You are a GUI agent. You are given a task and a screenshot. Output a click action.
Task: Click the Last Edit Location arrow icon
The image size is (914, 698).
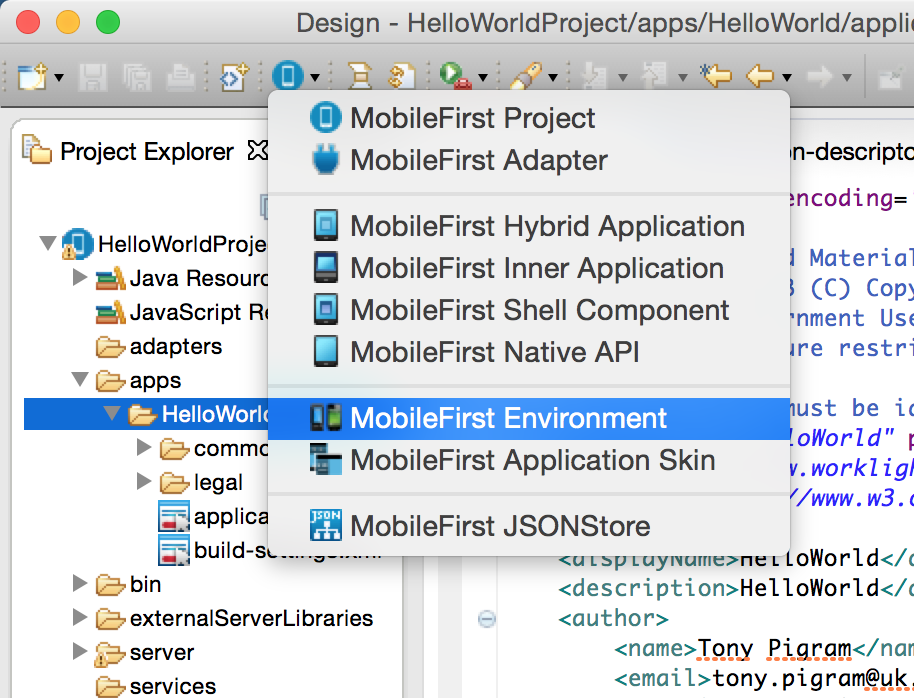pos(716,76)
